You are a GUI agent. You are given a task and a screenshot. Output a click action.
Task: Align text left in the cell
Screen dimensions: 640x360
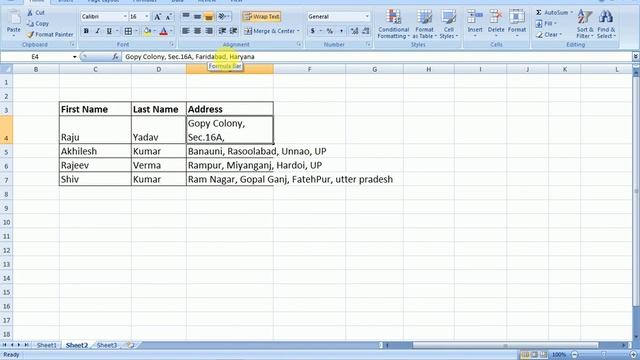click(x=186, y=31)
